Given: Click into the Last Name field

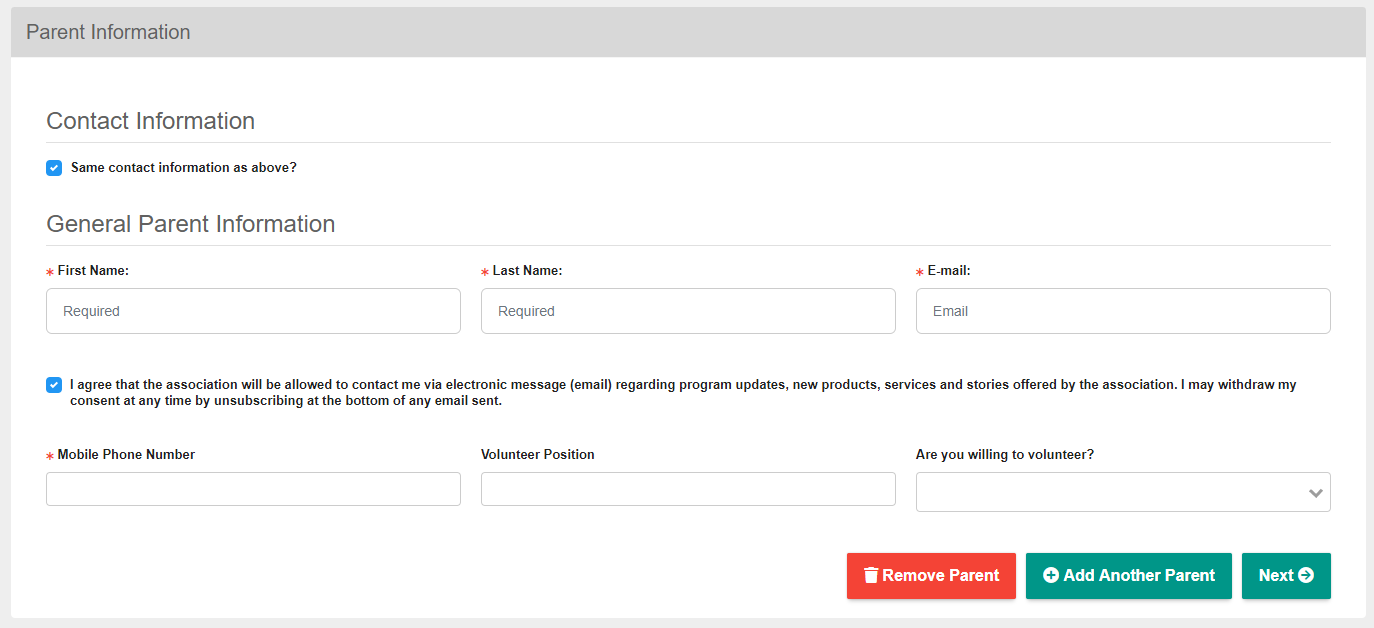Looking at the screenshot, I should pyautogui.click(x=688, y=311).
